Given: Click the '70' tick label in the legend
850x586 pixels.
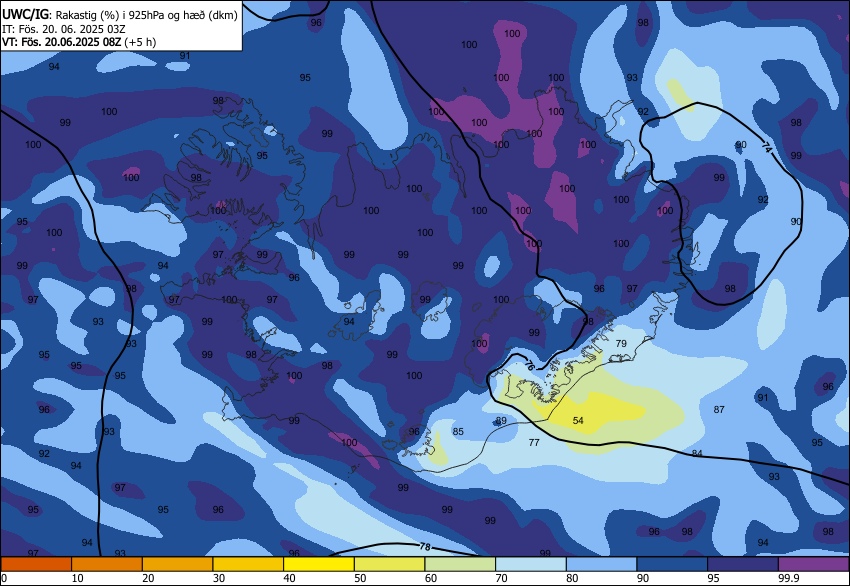Looking at the screenshot, I should (x=501, y=578).
